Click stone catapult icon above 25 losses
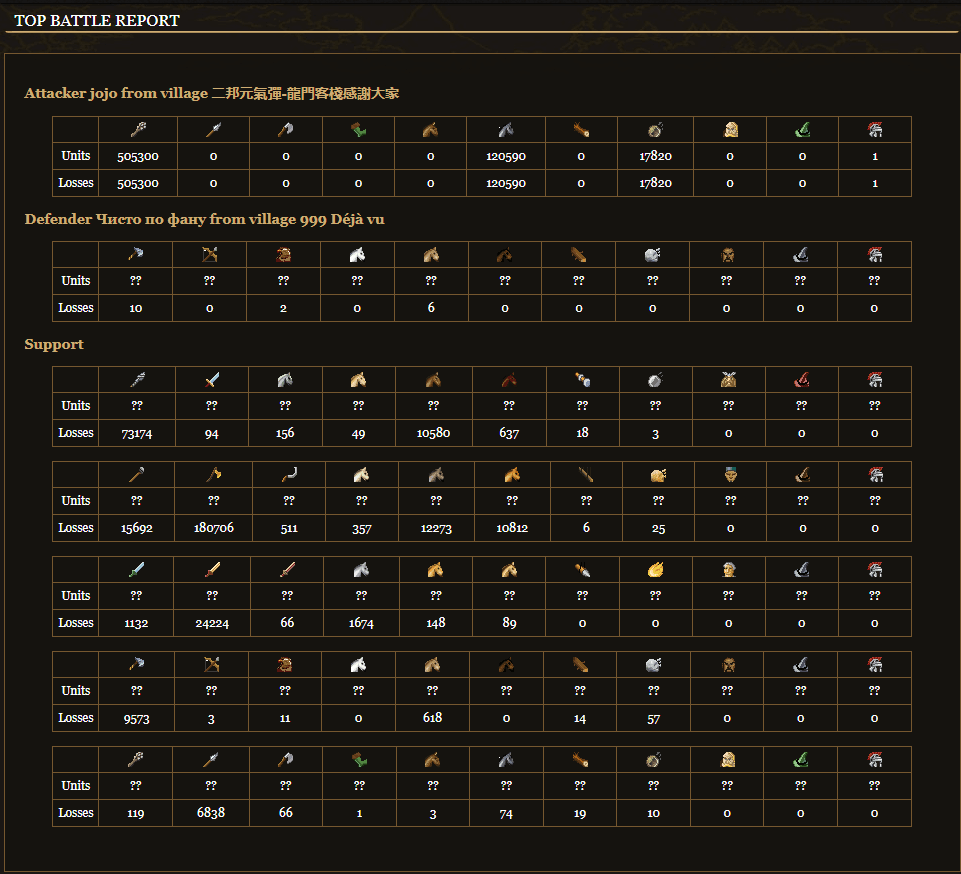This screenshot has width=961, height=874. [658, 474]
